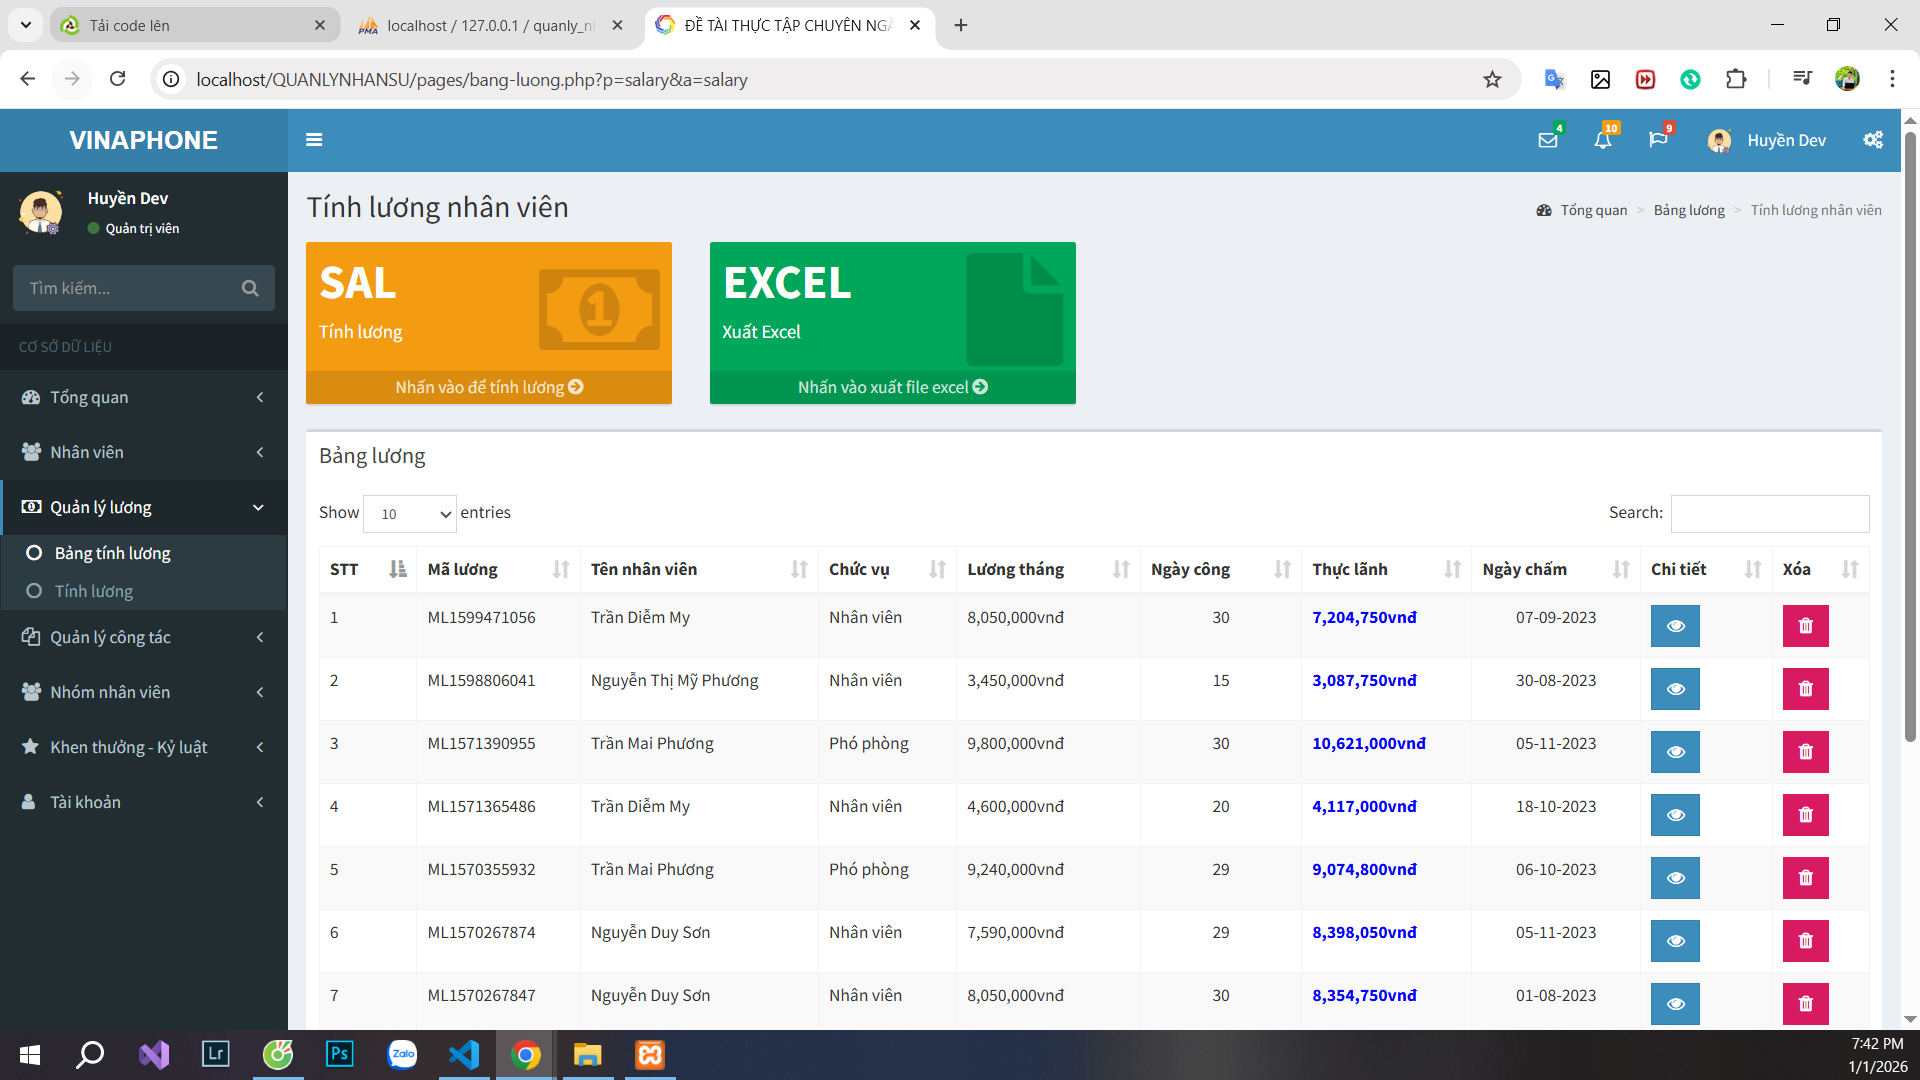
Task: Reload the page
Action: click(118, 79)
